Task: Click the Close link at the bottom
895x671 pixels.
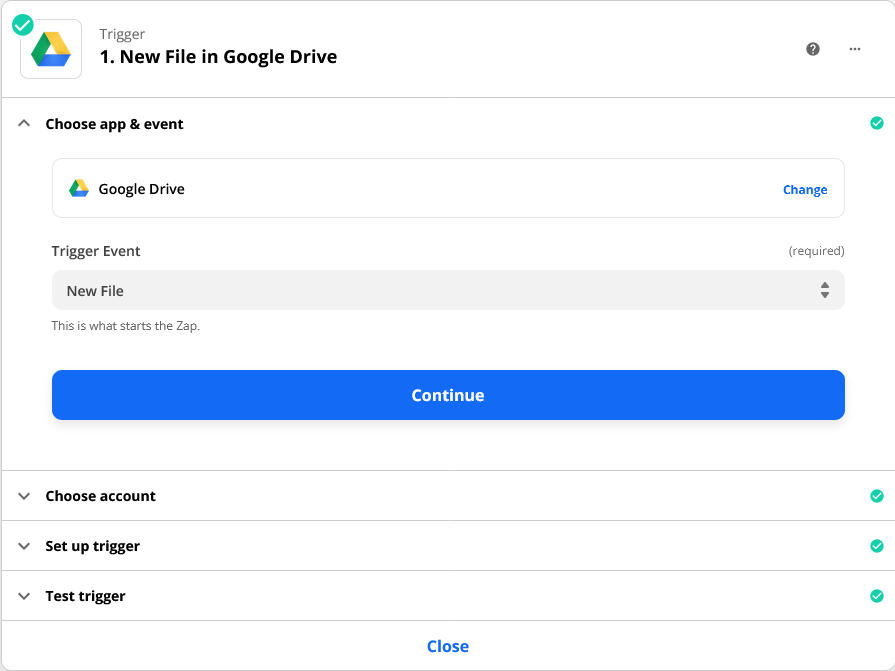Action: tap(448, 646)
